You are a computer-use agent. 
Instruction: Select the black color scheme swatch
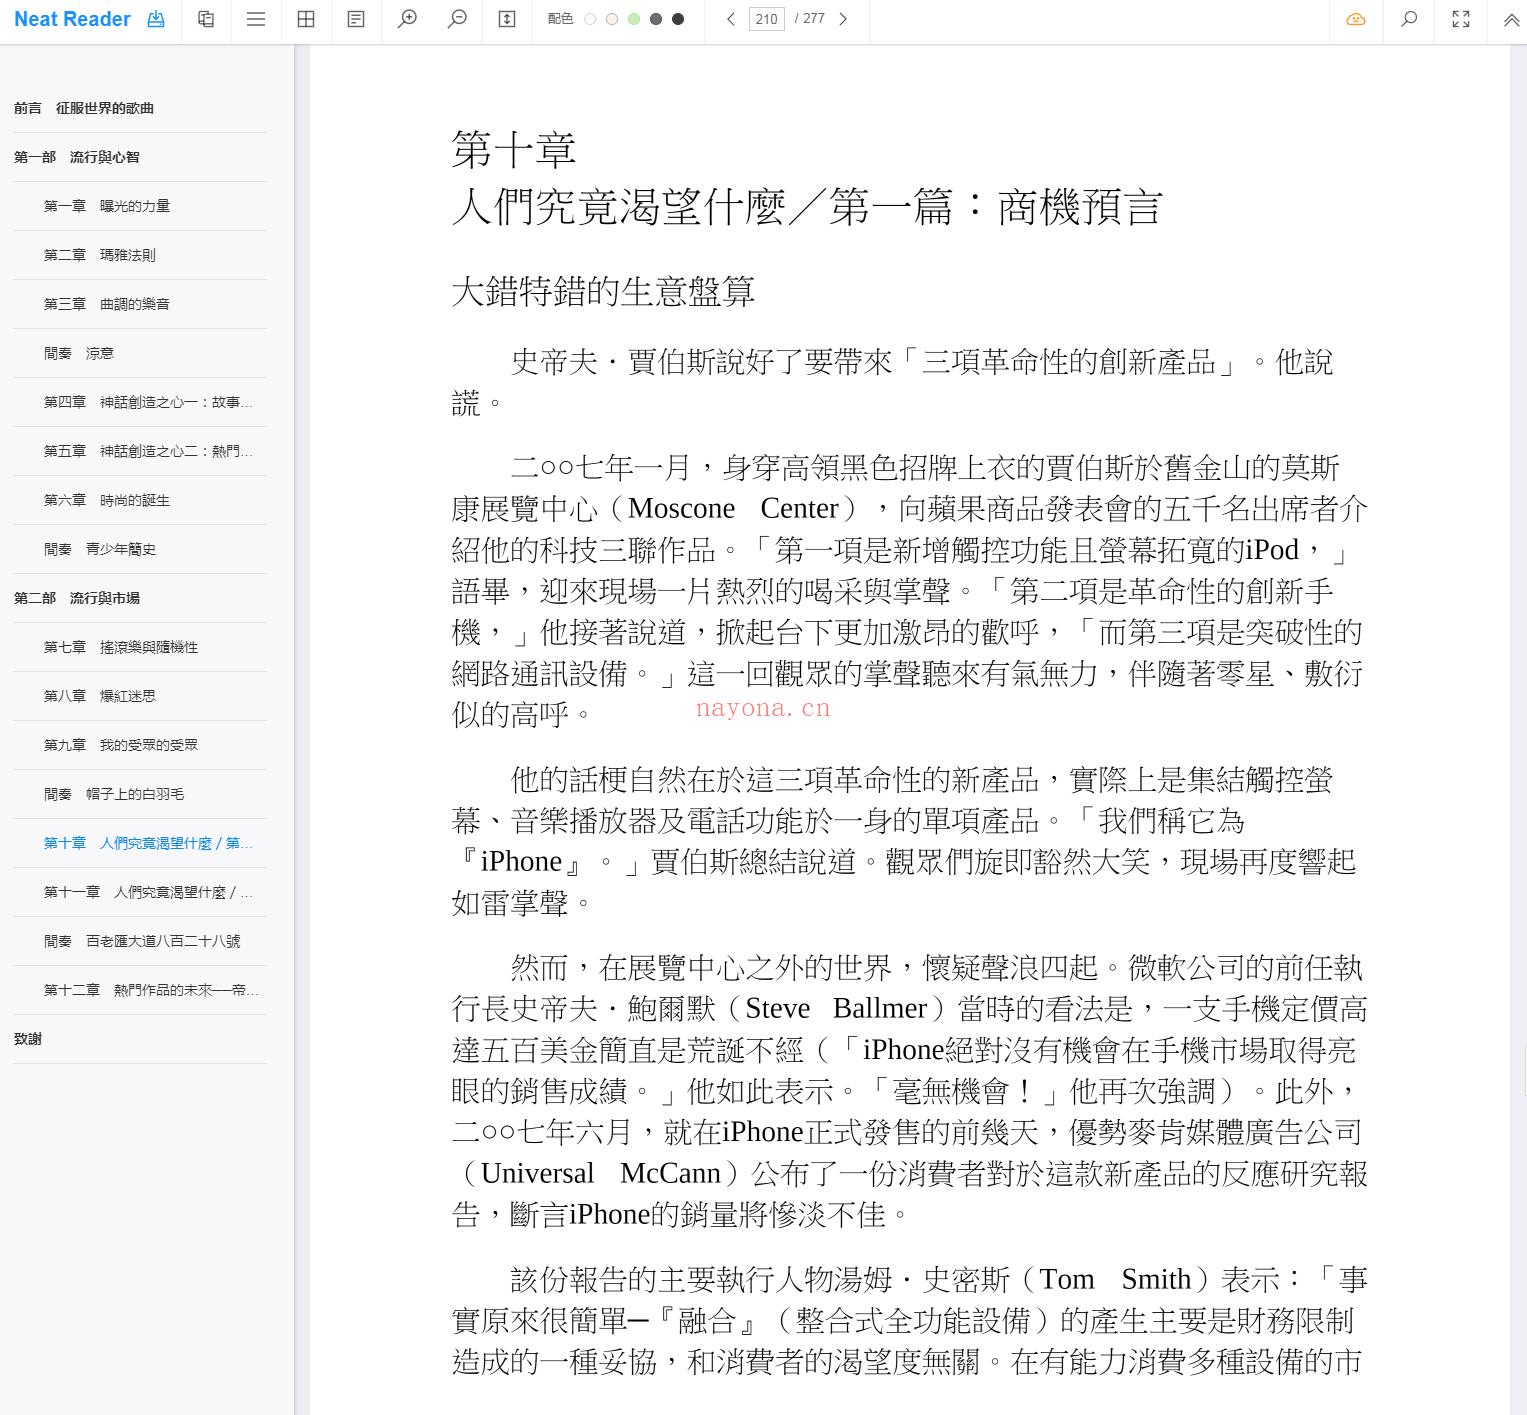pos(678,19)
